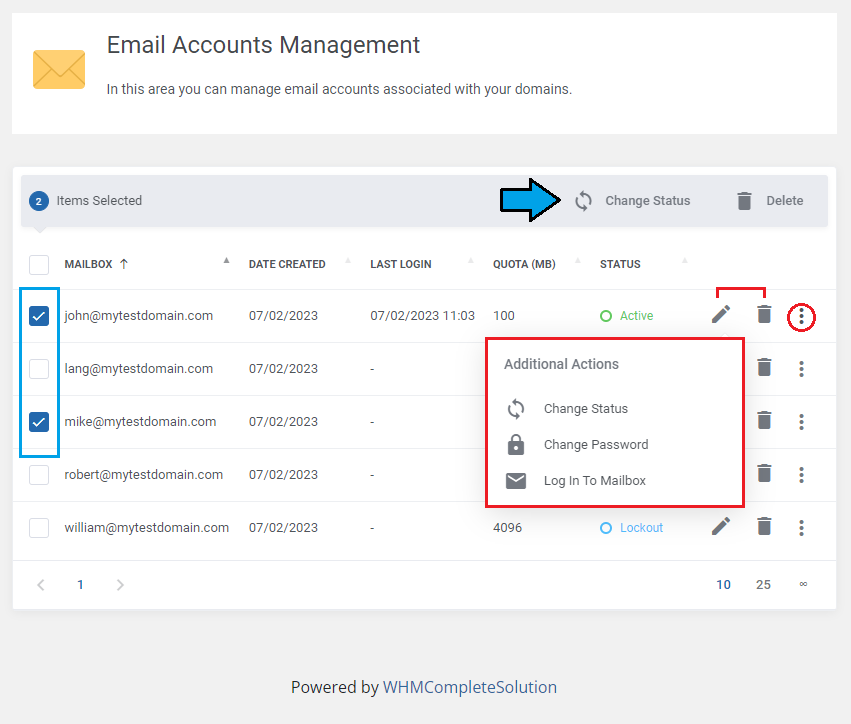Viewport: 851px width, 724px height.
Task: Select page 1 in pagination
Action: 80,585
